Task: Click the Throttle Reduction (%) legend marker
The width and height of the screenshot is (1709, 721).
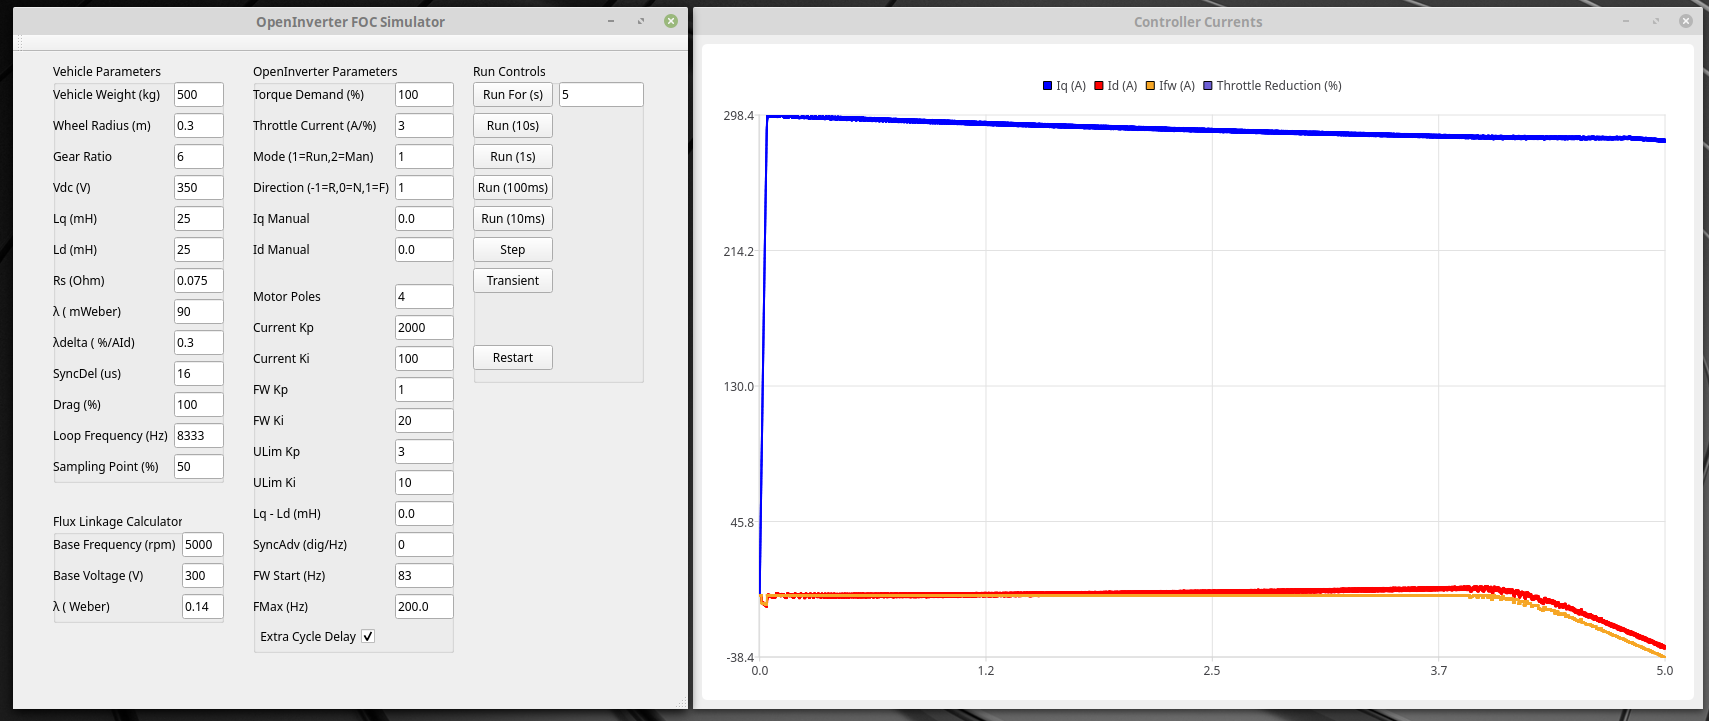Action: [x=1208, y=86]
